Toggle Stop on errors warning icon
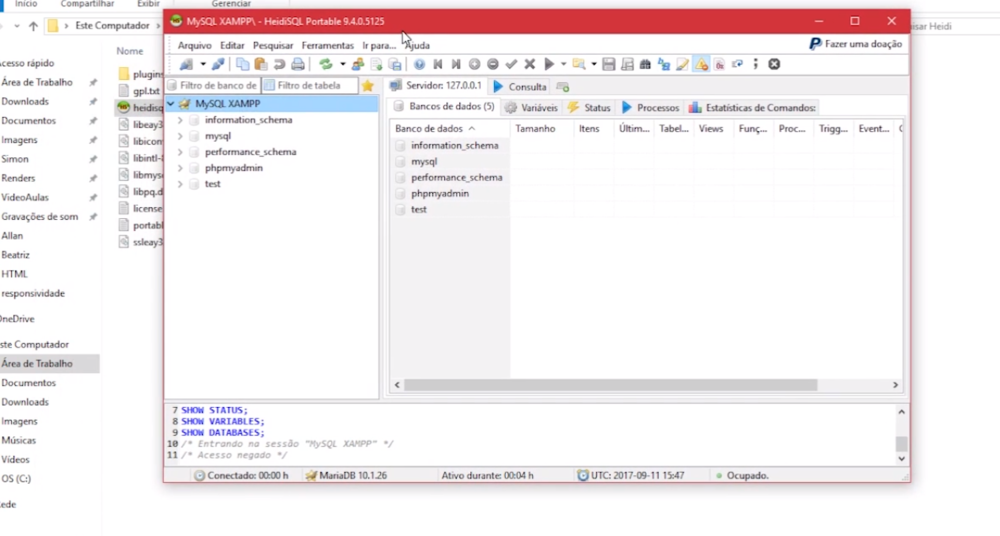The width and height of the screenshot is (1000, 536). 701,64
